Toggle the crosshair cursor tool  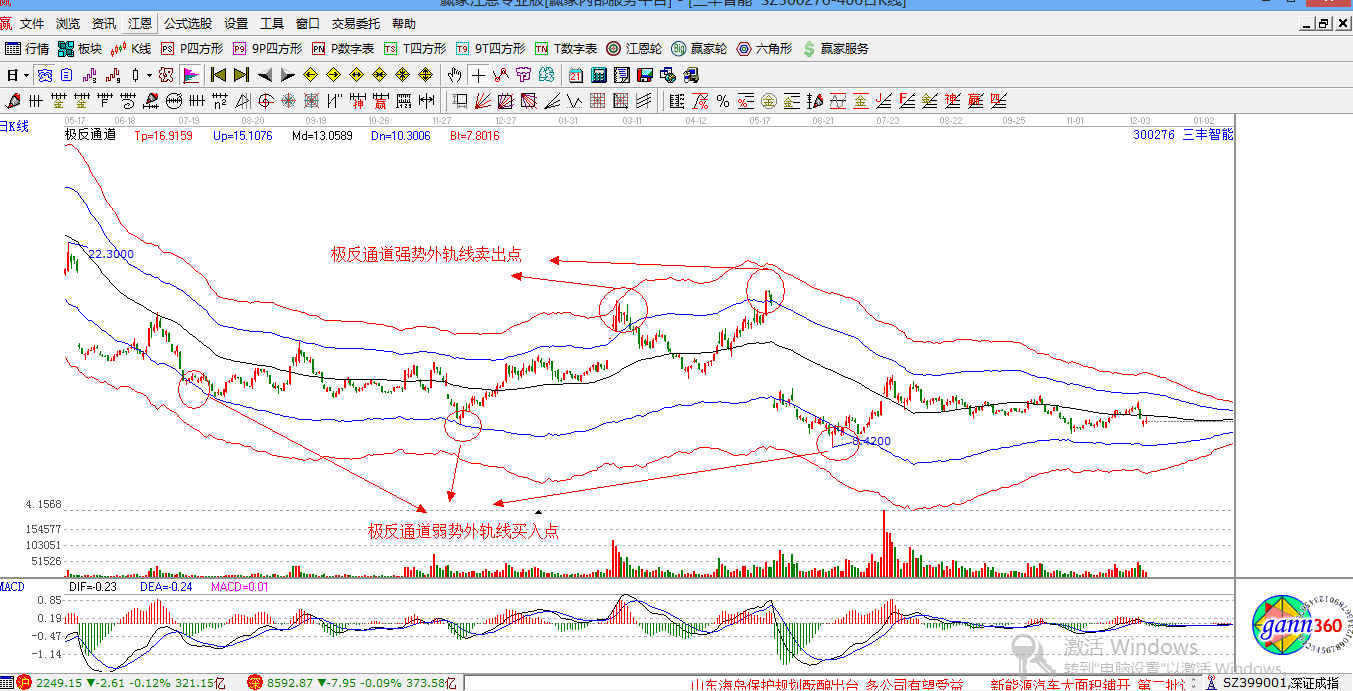(479, 75)
